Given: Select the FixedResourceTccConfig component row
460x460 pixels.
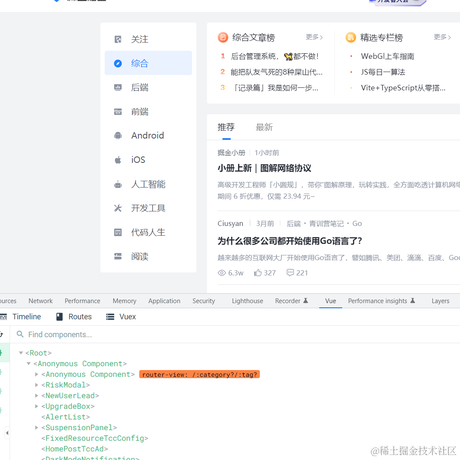Looking at the screenshot, I should pyautogui.click(x=95, y=438).
